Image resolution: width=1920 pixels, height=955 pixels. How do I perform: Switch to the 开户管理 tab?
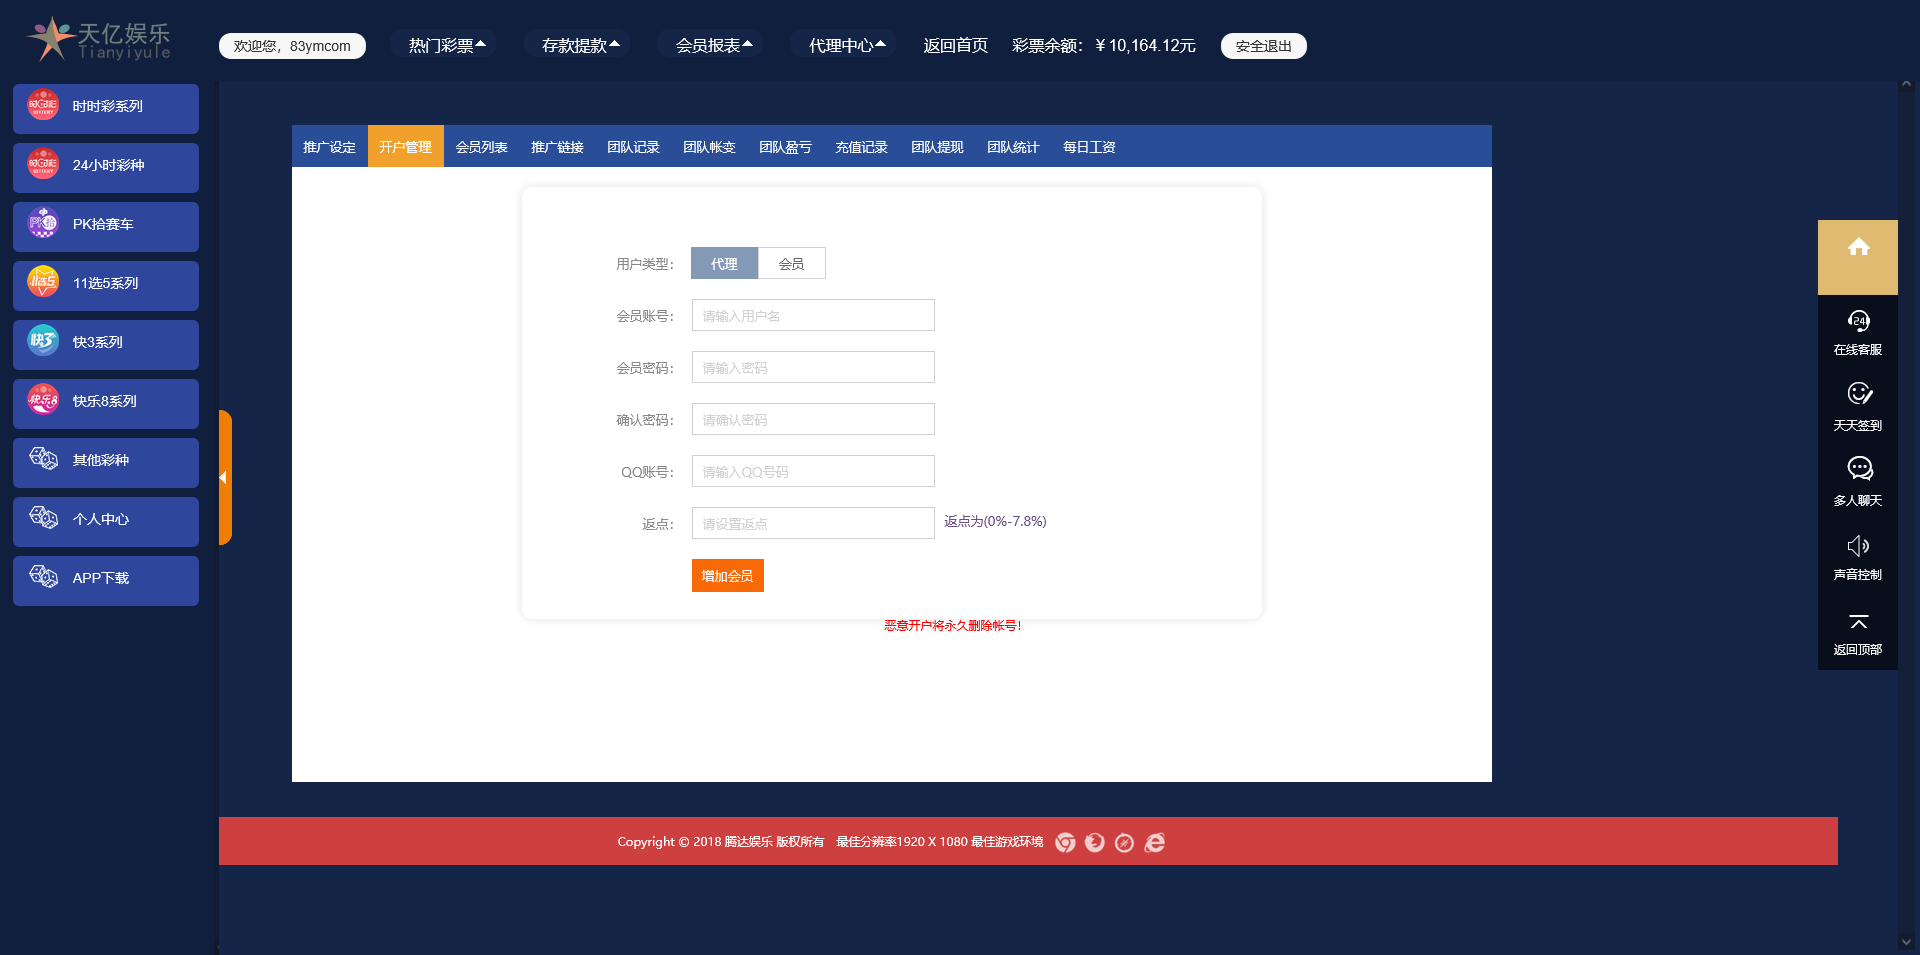pyautogui.click(x=406, y=147)
